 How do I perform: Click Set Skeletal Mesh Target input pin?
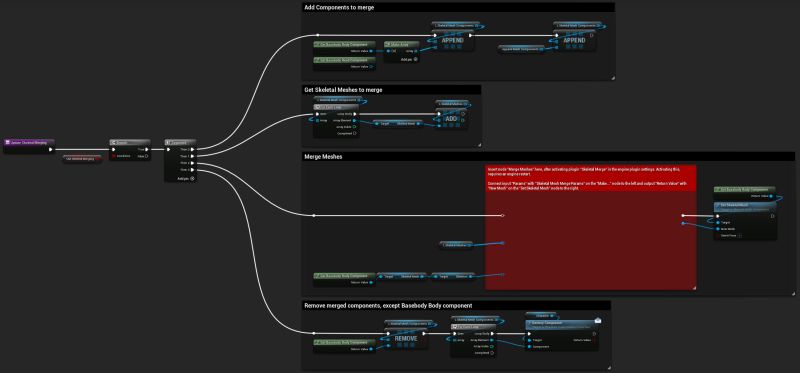pos(718,222)
